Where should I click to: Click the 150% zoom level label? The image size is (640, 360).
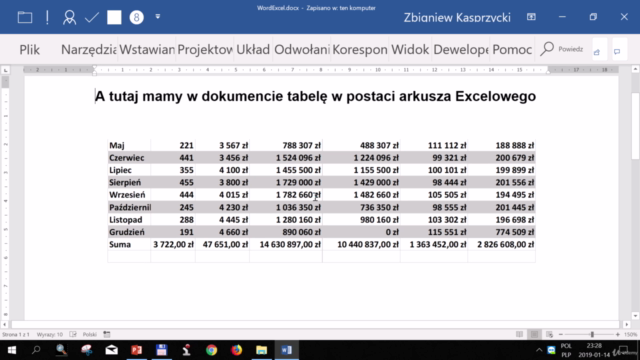tap(631, 334)
